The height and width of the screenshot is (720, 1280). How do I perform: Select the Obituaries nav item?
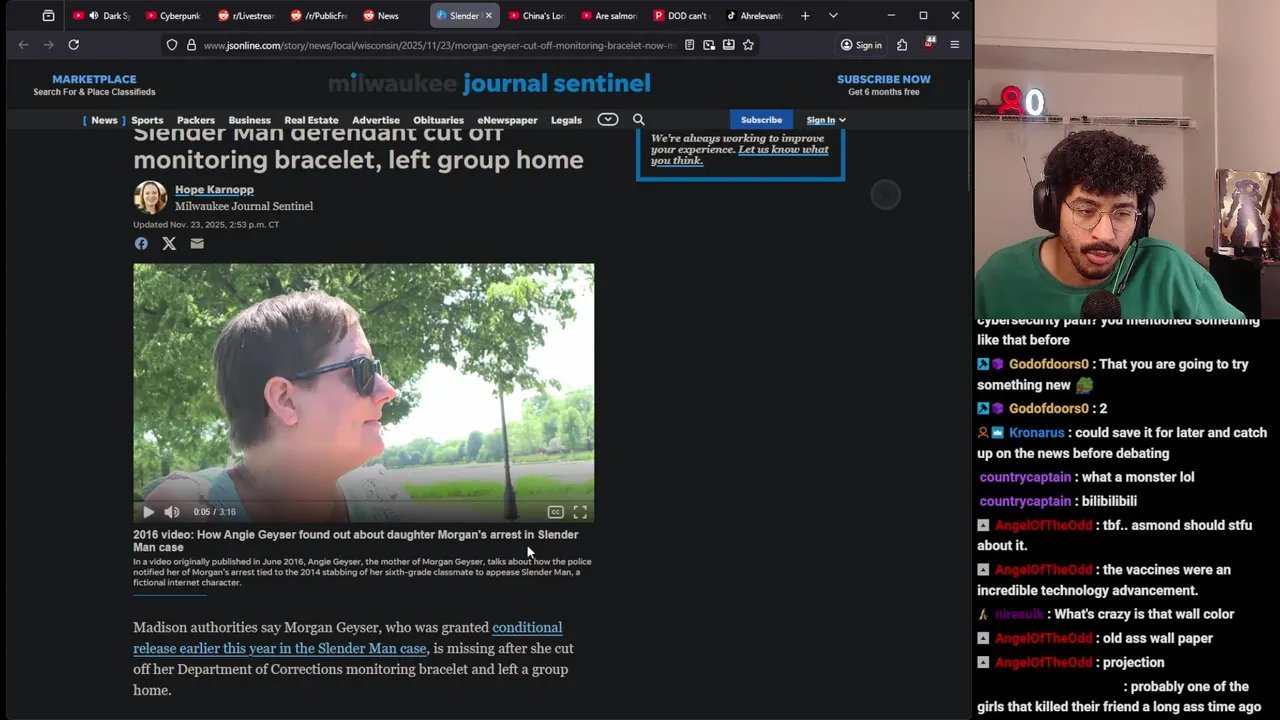438,120
